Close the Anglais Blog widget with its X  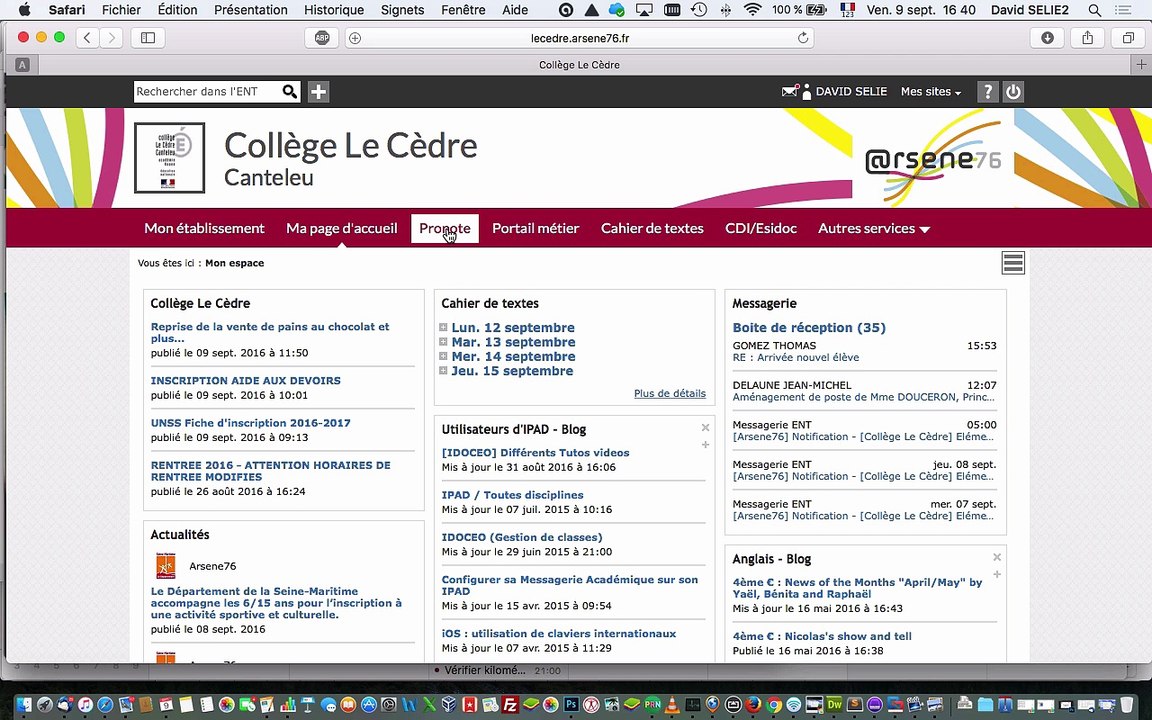coord(997,557)
